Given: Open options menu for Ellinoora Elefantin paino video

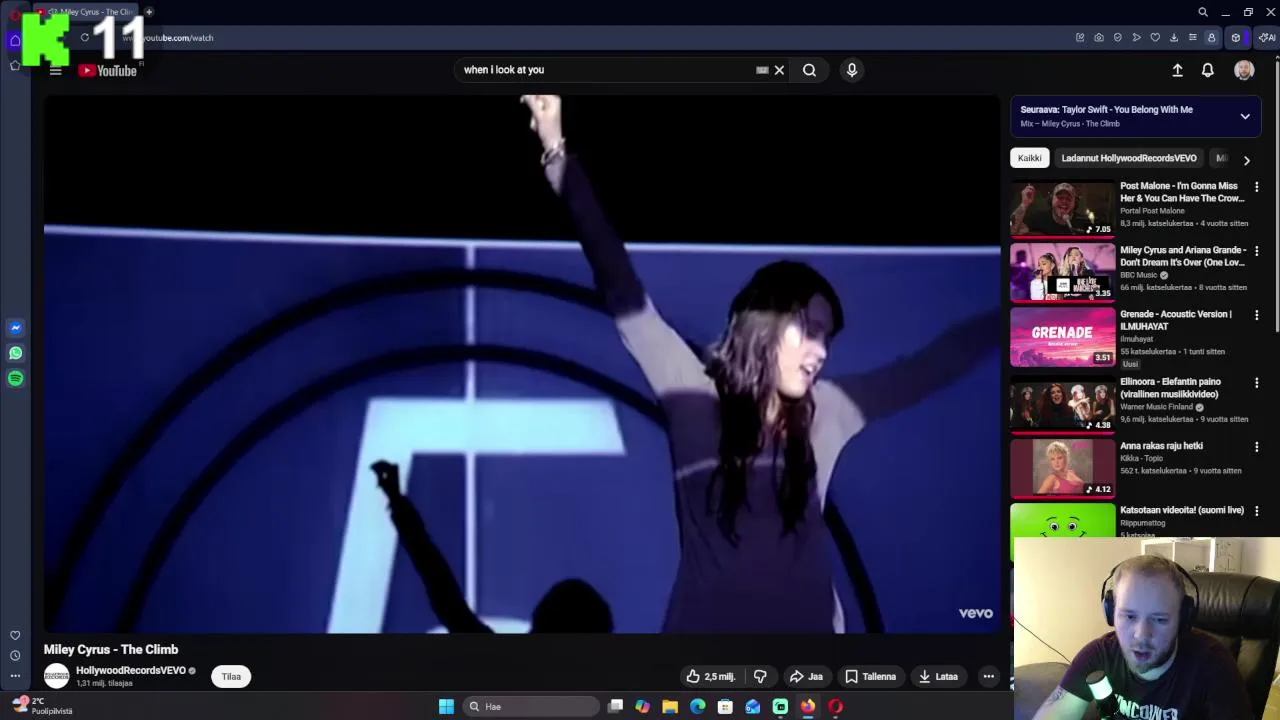Looking at the screenshot, I should [x=1257, y=383].
